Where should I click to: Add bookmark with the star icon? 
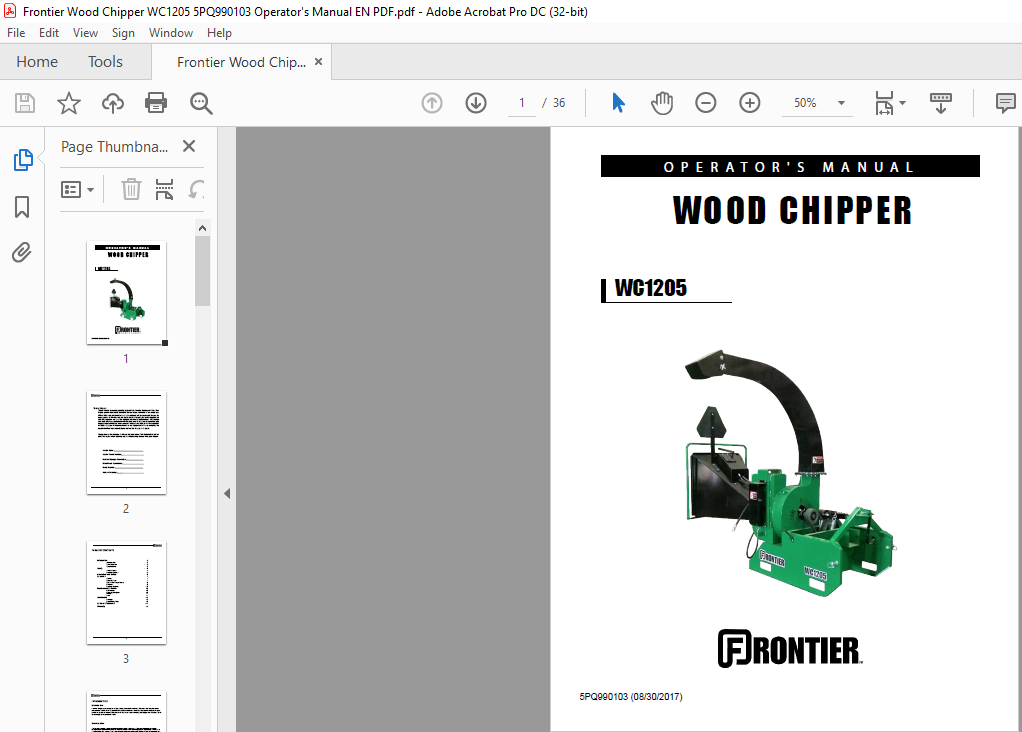[x=68, y=103]
